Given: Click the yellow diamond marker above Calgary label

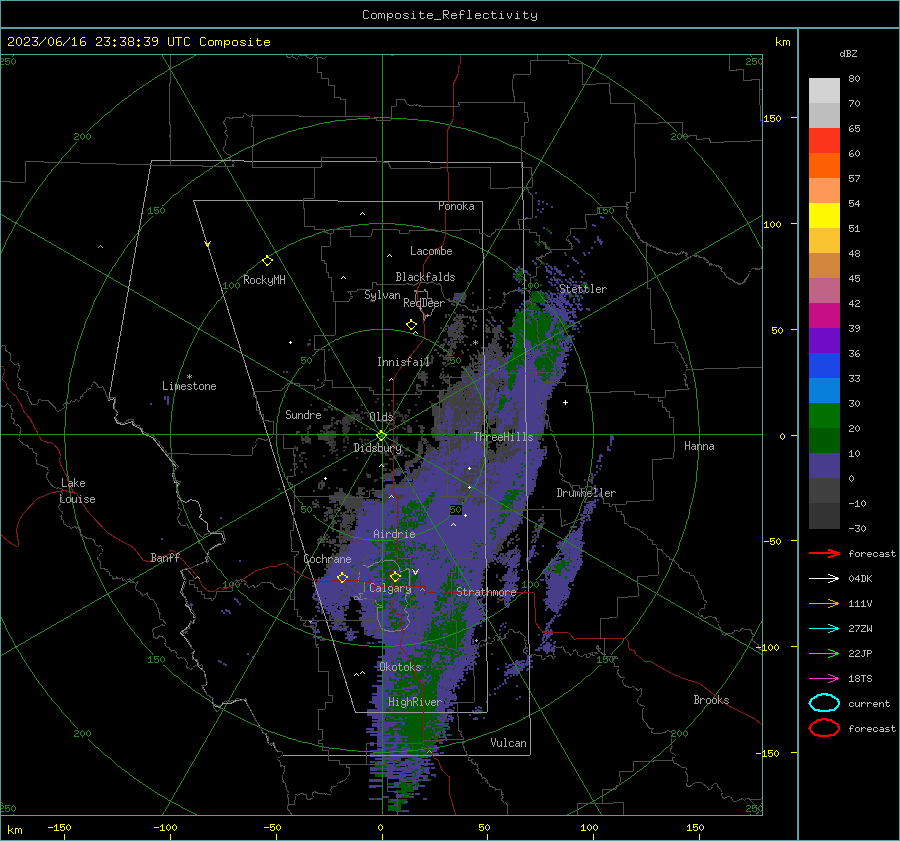Looking at the screenshot, I should pos(395,576).
